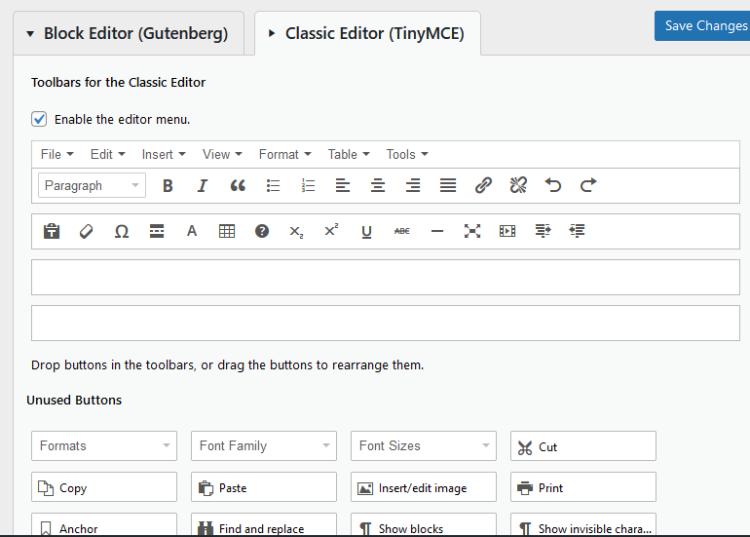Screen dimensions: 750x537
Task: Click the Justify icon
Action: 448,186
